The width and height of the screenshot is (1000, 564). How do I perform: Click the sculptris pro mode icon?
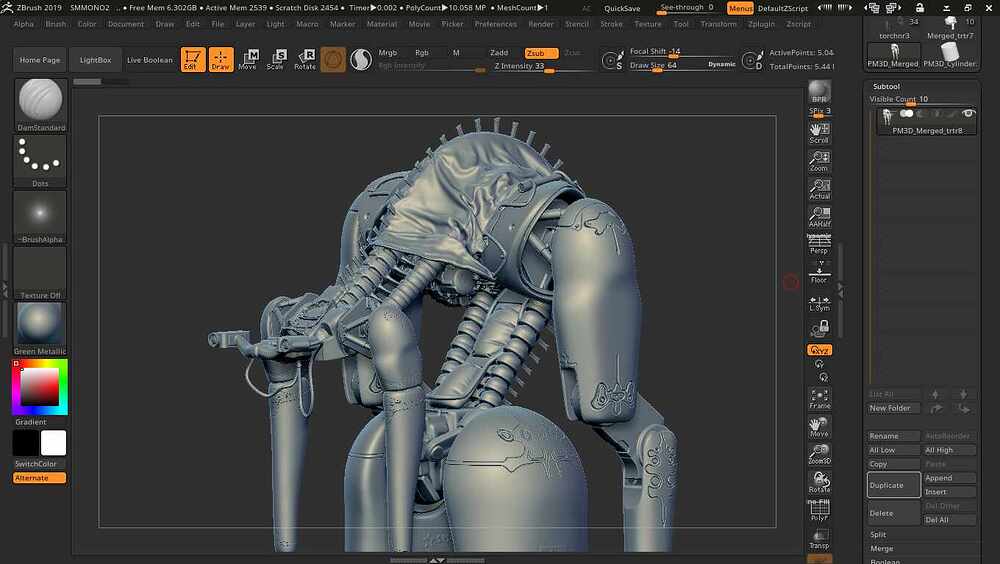pyautogui.click(x=361, y=60)
